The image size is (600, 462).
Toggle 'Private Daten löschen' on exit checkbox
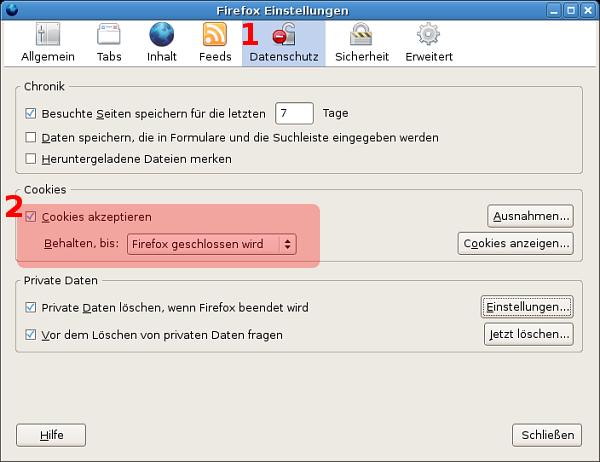[x=31, y=308]
